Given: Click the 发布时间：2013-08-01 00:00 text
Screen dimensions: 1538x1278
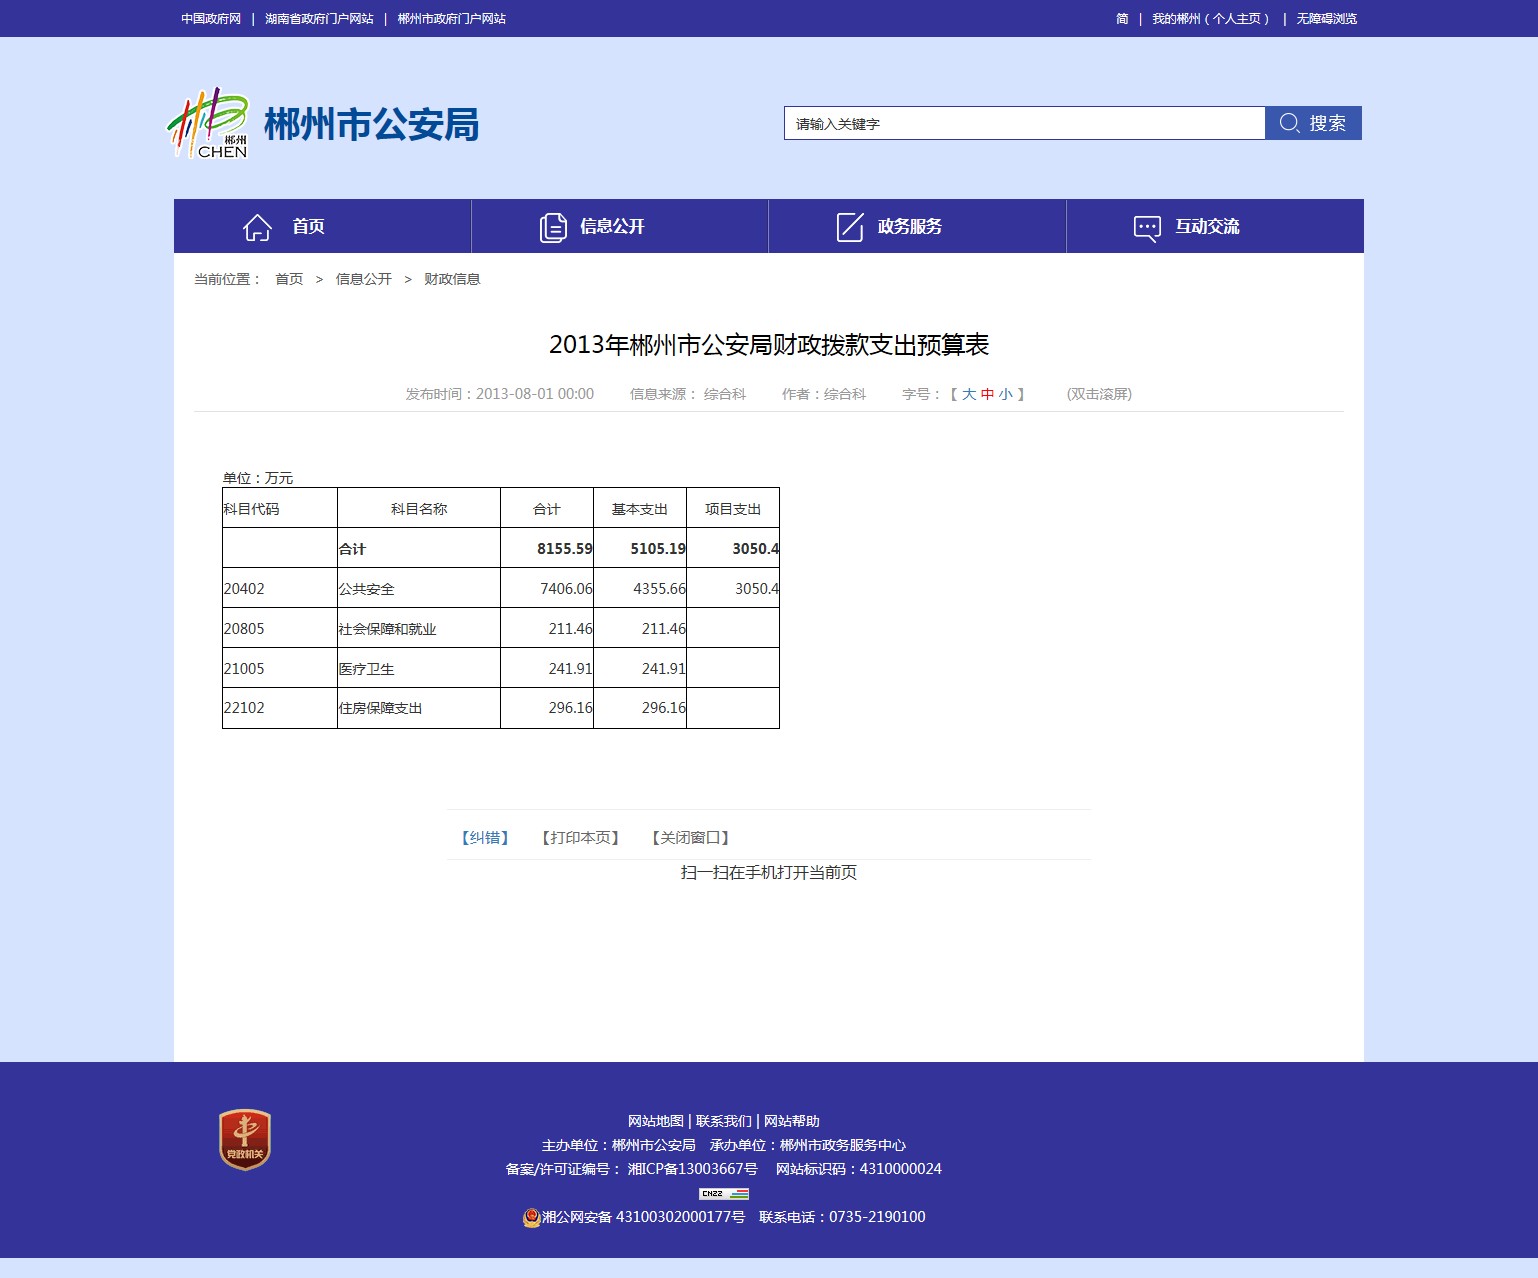Looking at the screenshot, I should pos(499,394).
